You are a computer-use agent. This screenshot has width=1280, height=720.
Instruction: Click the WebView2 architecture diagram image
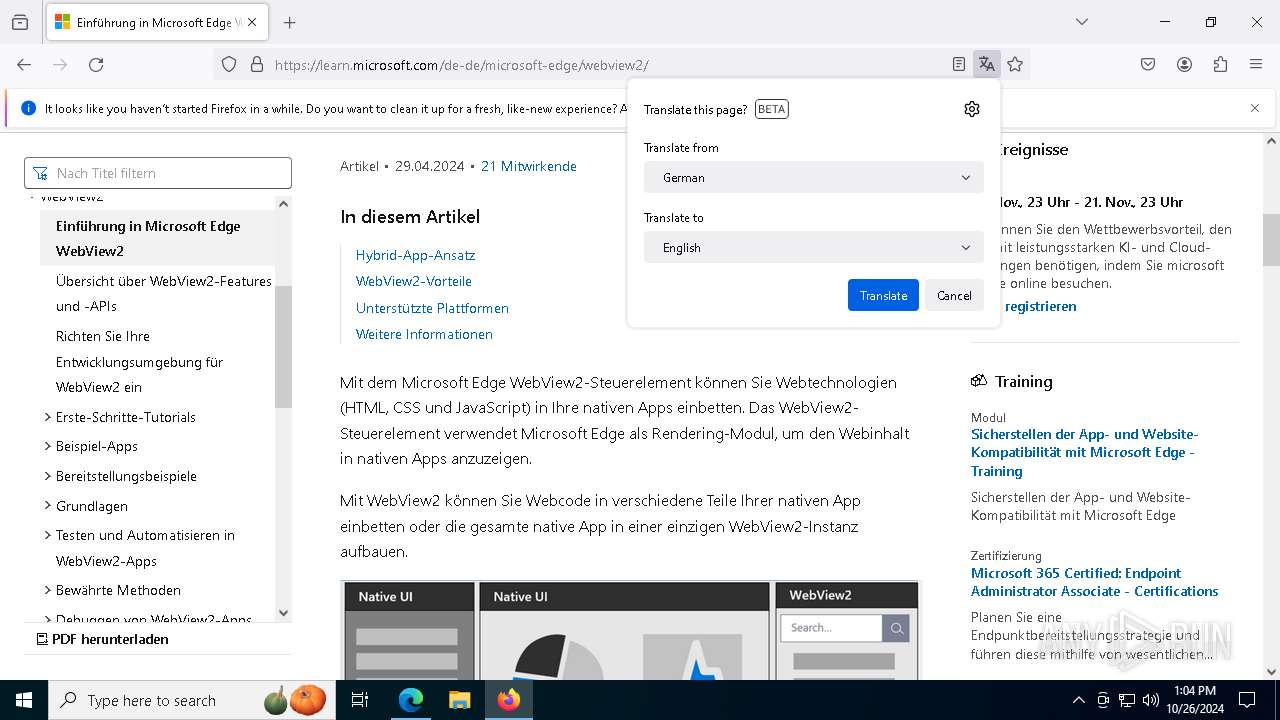[630, 630]
